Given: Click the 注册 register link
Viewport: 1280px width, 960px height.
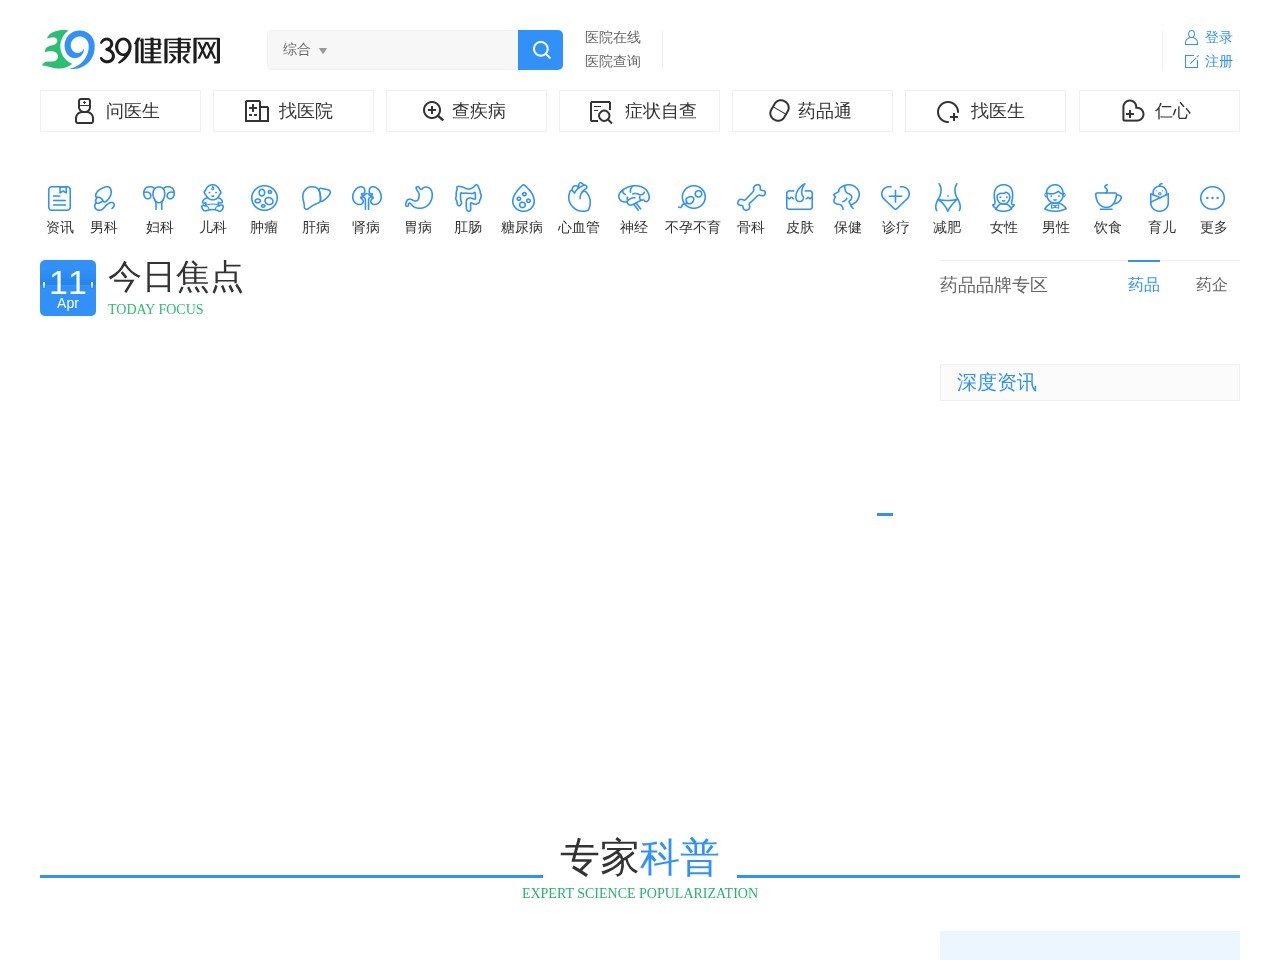Looking at the screenshot, I should point(1219,61).
